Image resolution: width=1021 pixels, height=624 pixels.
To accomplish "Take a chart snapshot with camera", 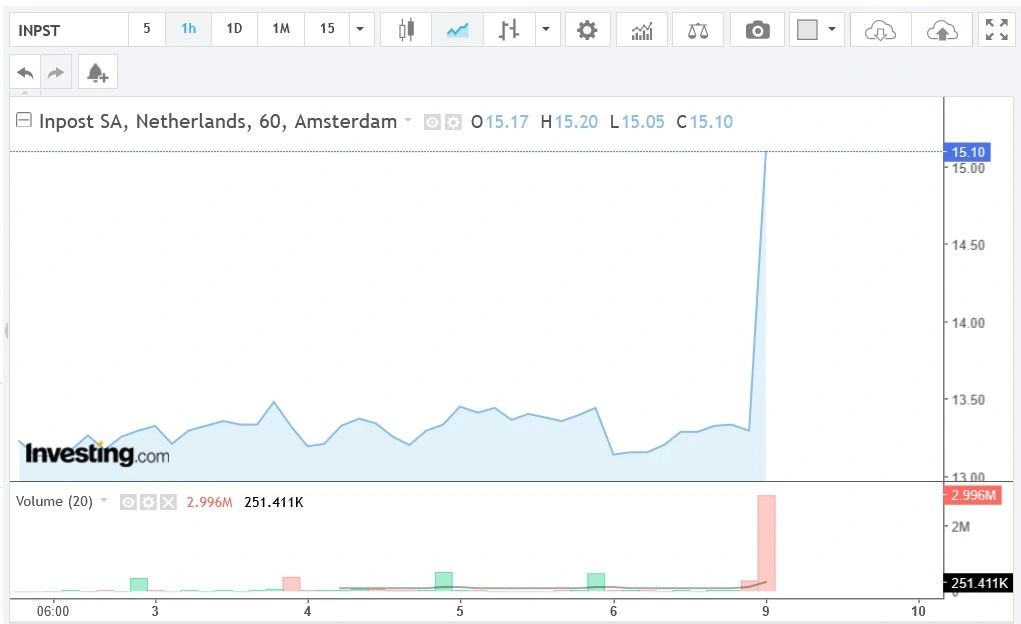I will [757, 29].
